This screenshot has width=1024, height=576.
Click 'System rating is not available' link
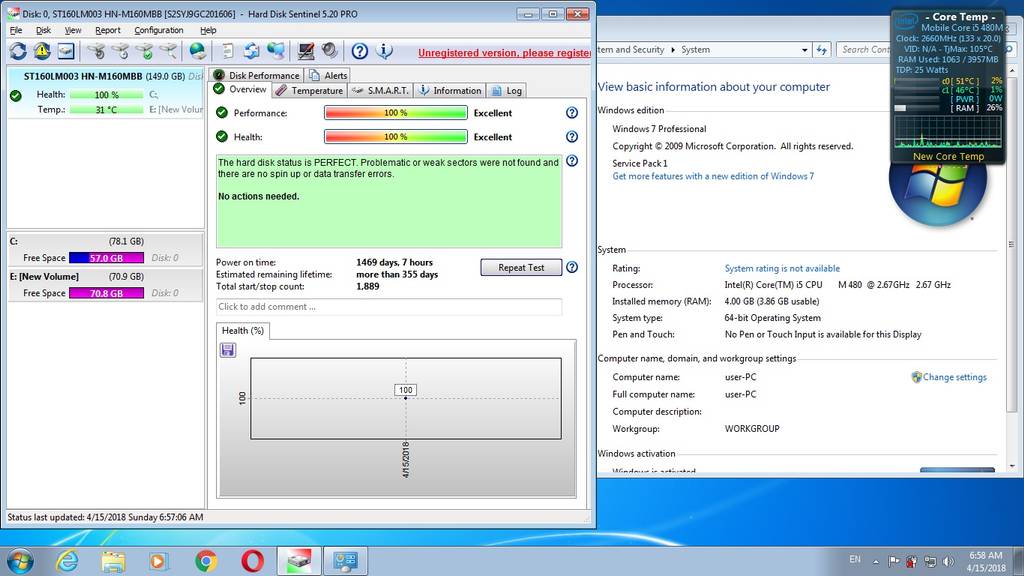click(x=782, y=268)
